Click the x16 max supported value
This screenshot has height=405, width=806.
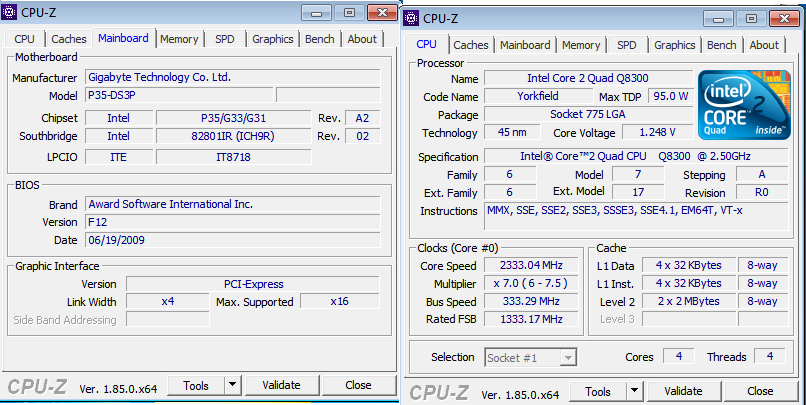point(340,302)
